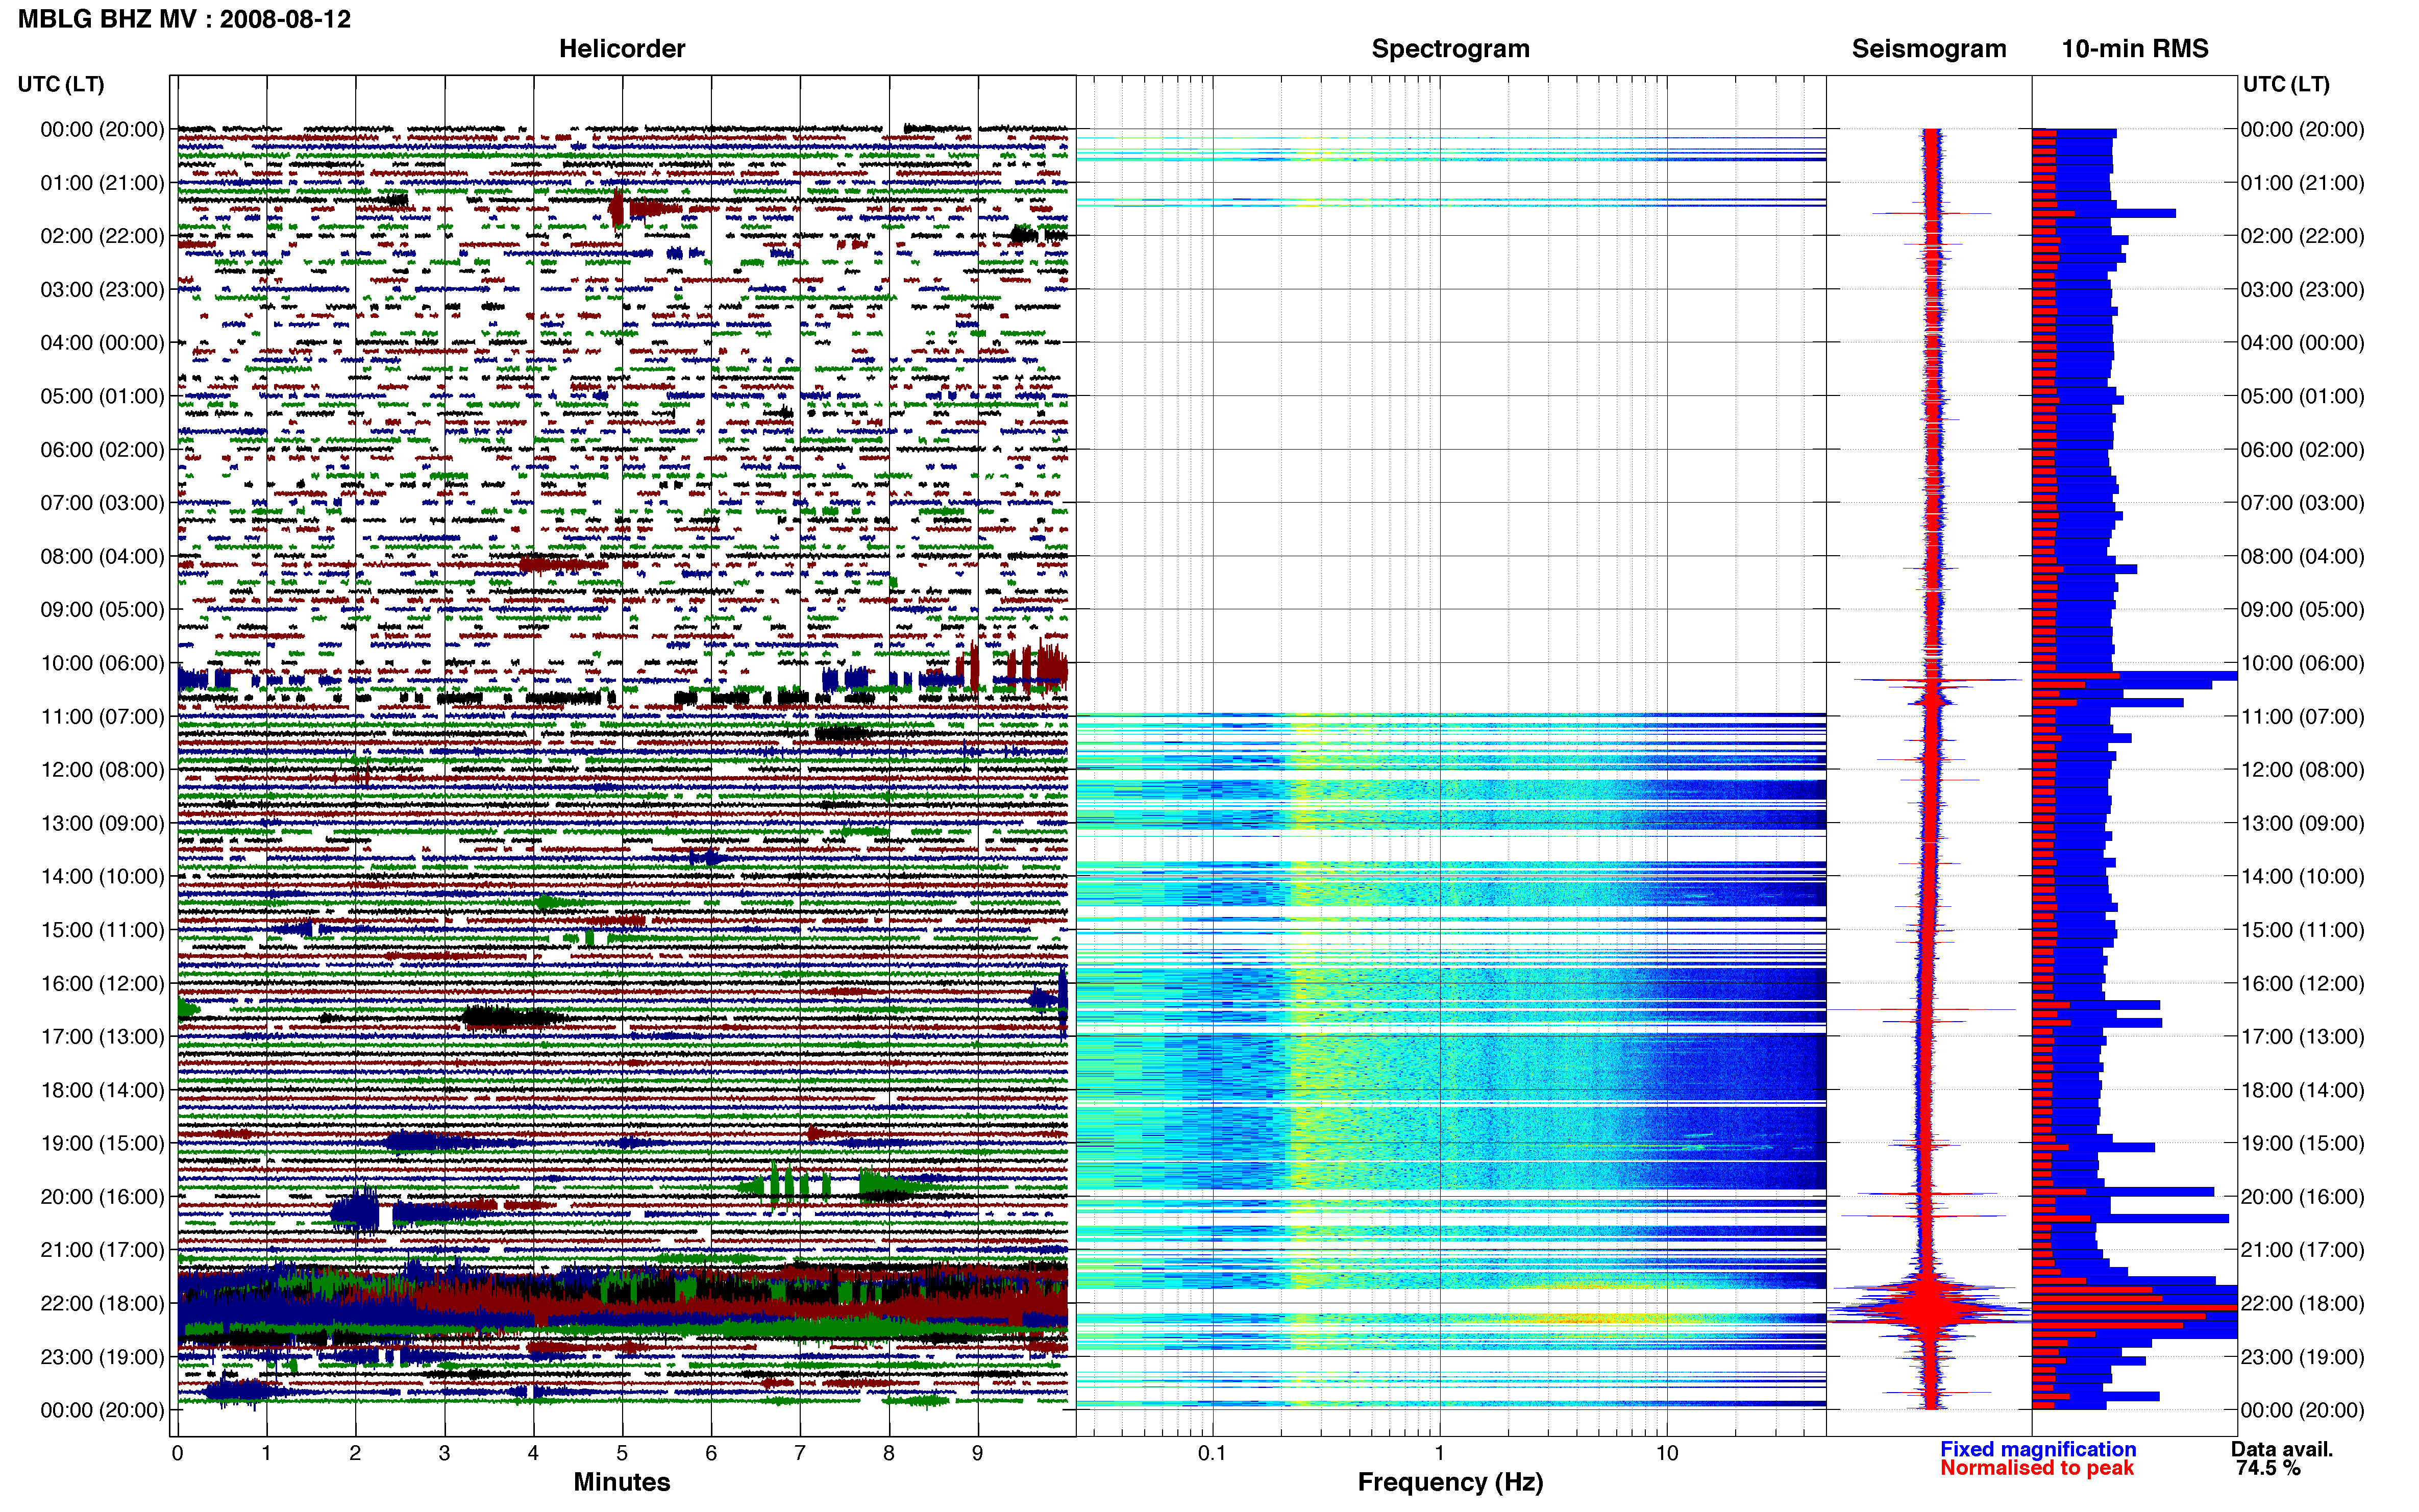Click the right 'UTC (LT)' axis label

2286,84
